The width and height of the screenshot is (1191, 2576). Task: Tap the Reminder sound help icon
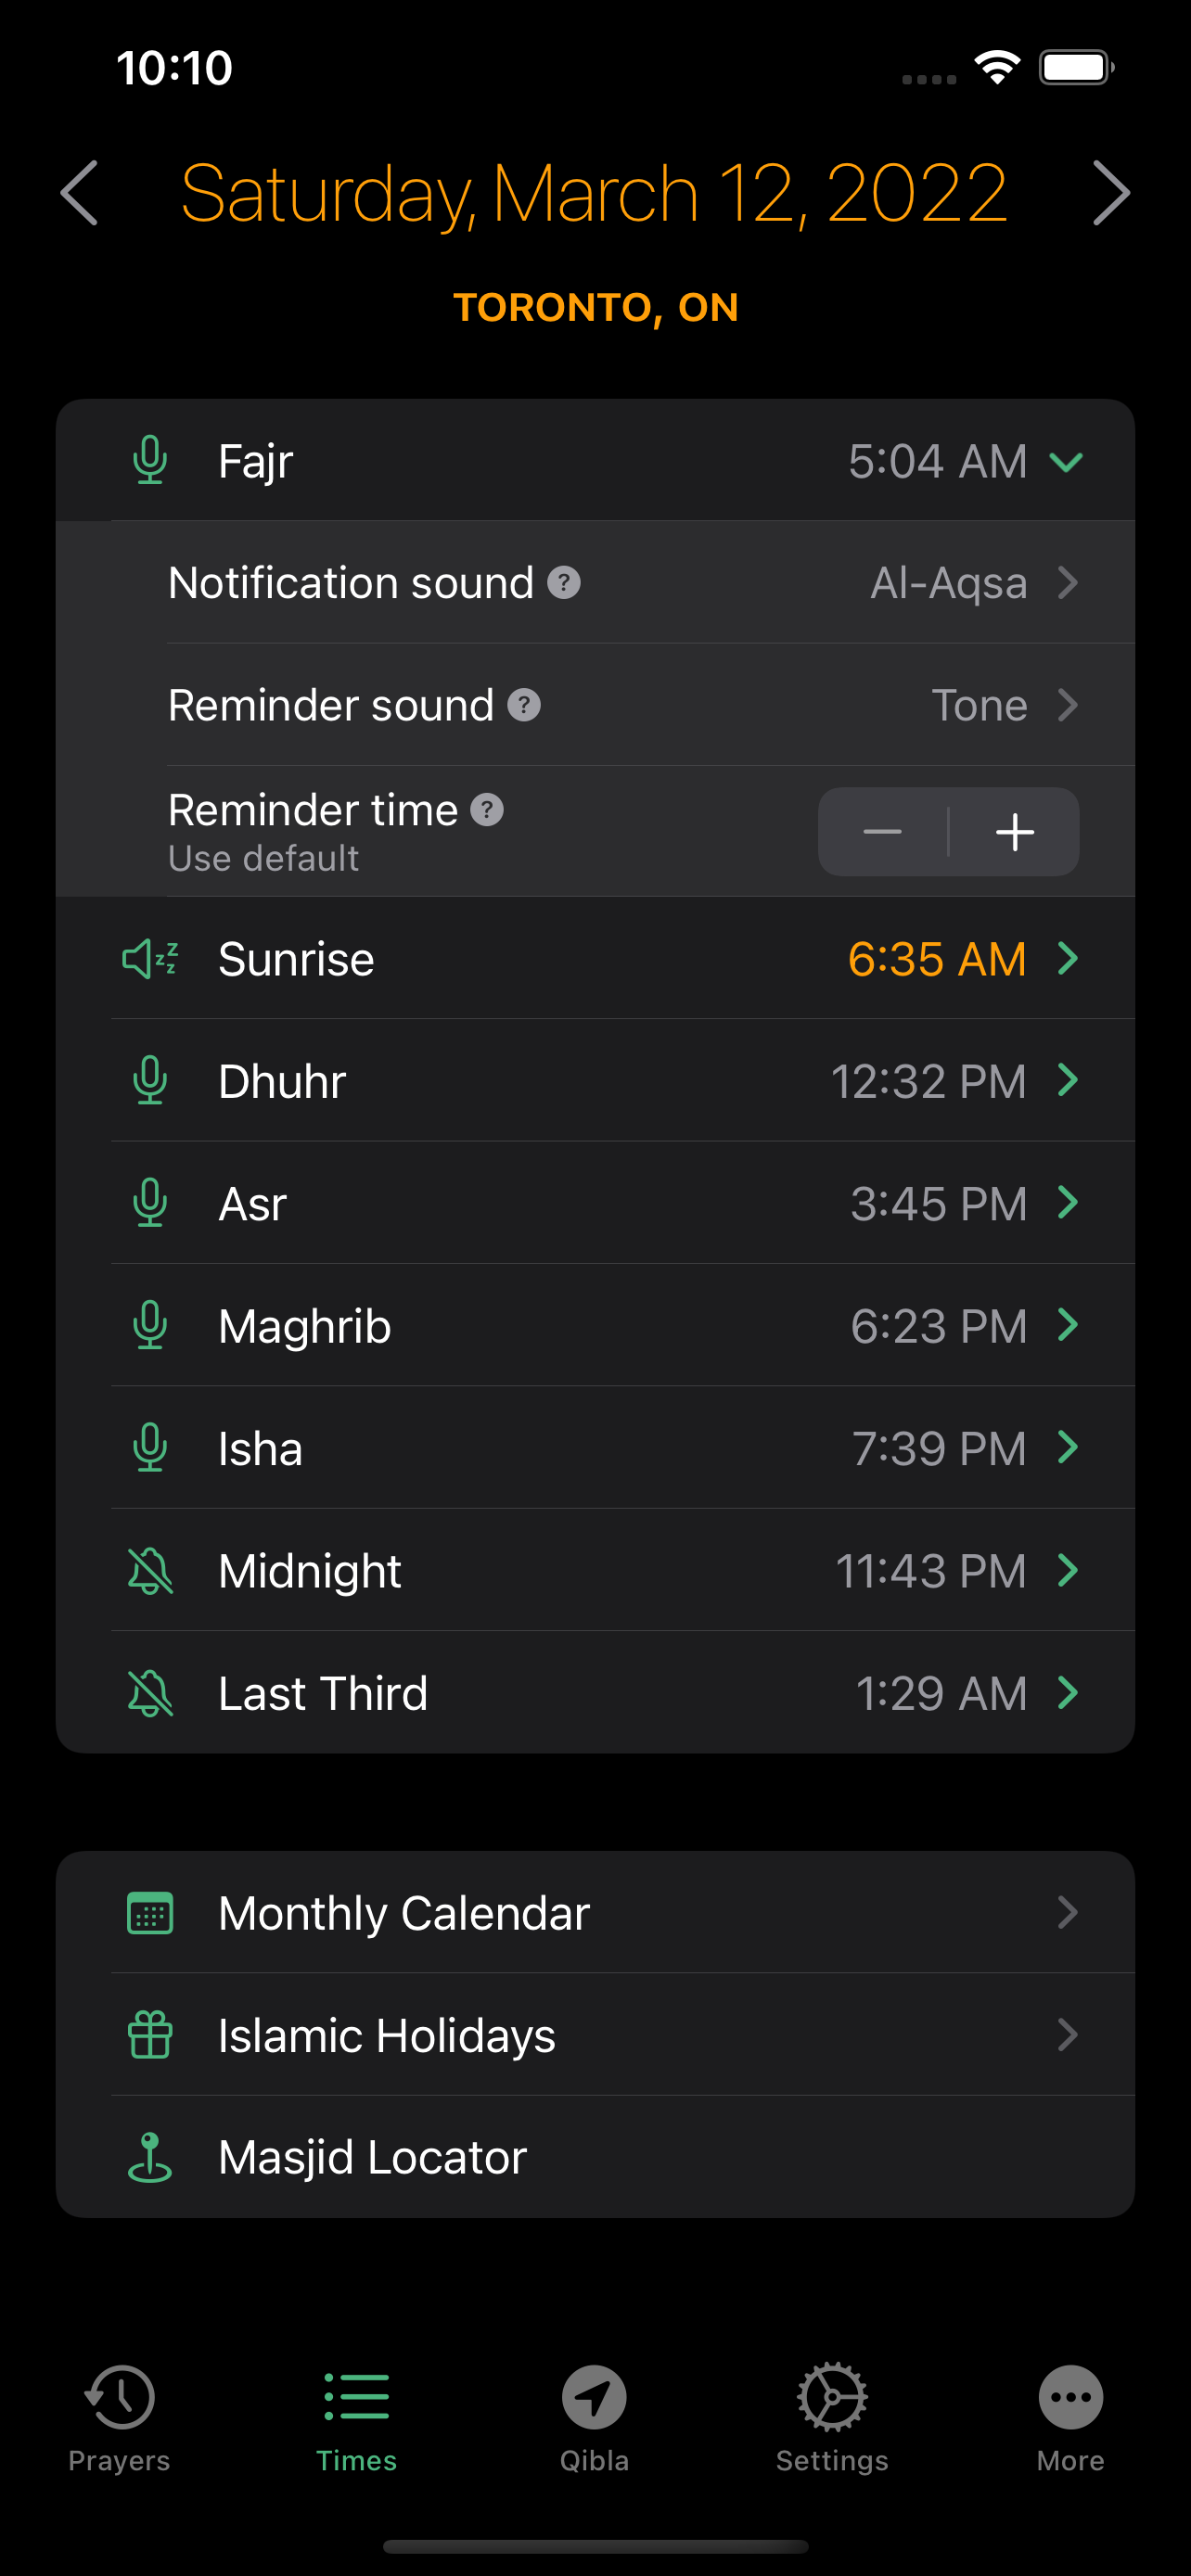point(524,705)
